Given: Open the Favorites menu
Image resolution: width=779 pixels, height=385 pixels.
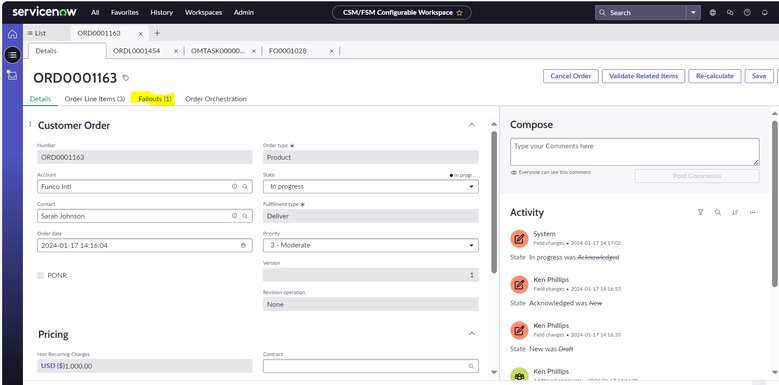Looking at the screenshot, I should tap(125, 12).
